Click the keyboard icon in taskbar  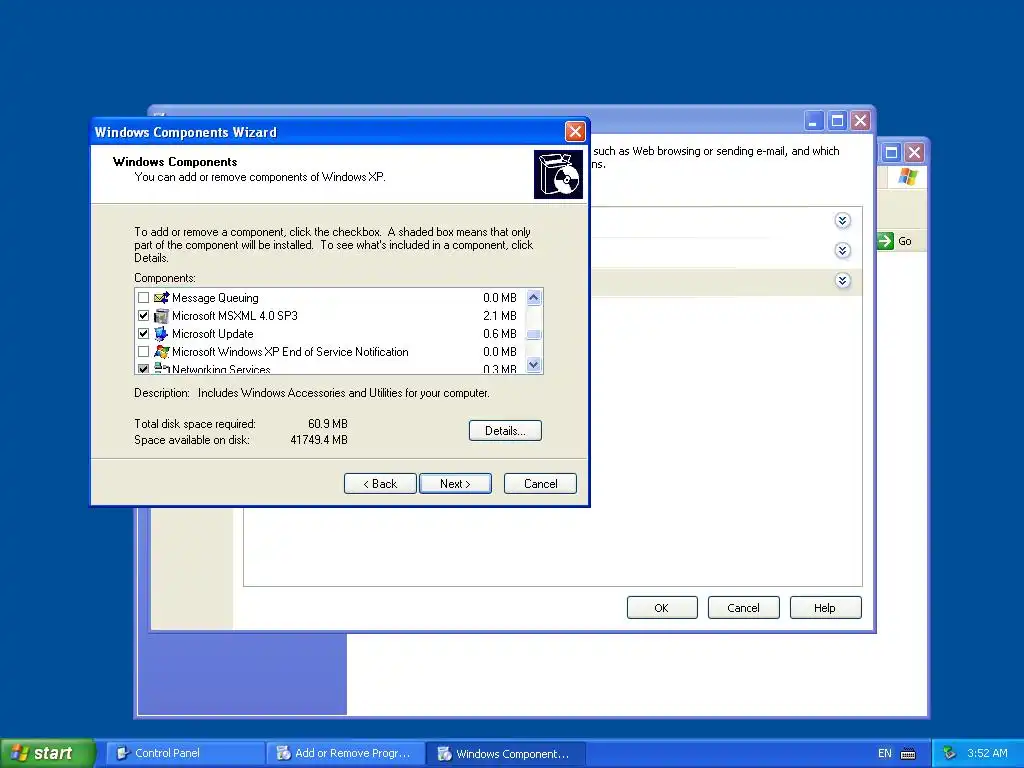[x=908, y=754]
